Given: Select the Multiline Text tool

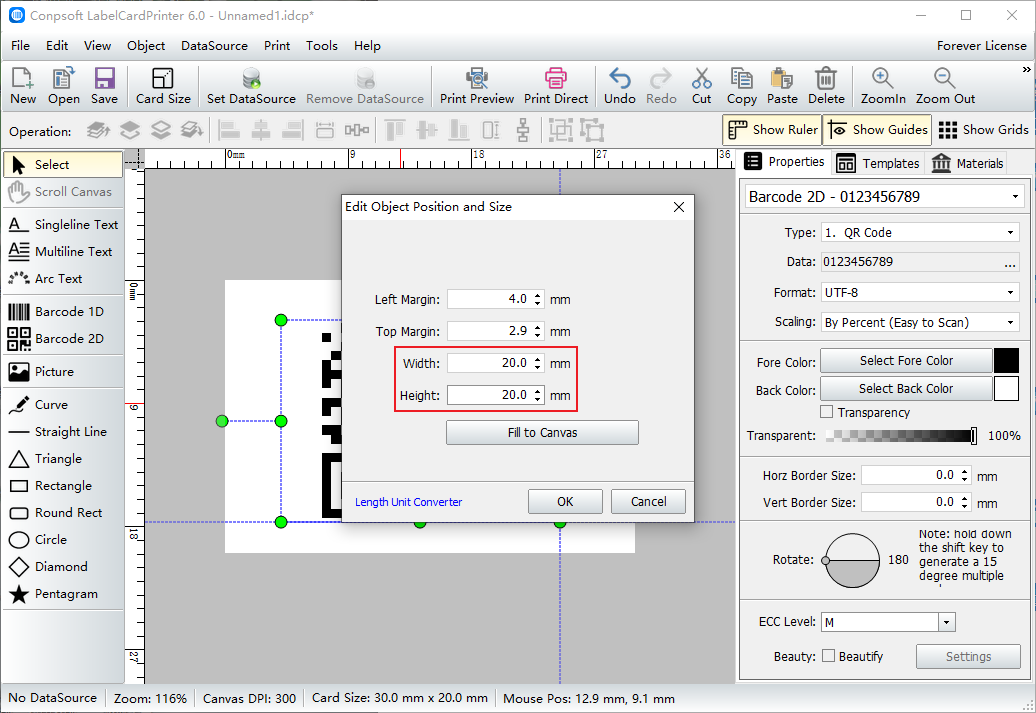Looking at the screenshot, I should coord(63,252).
